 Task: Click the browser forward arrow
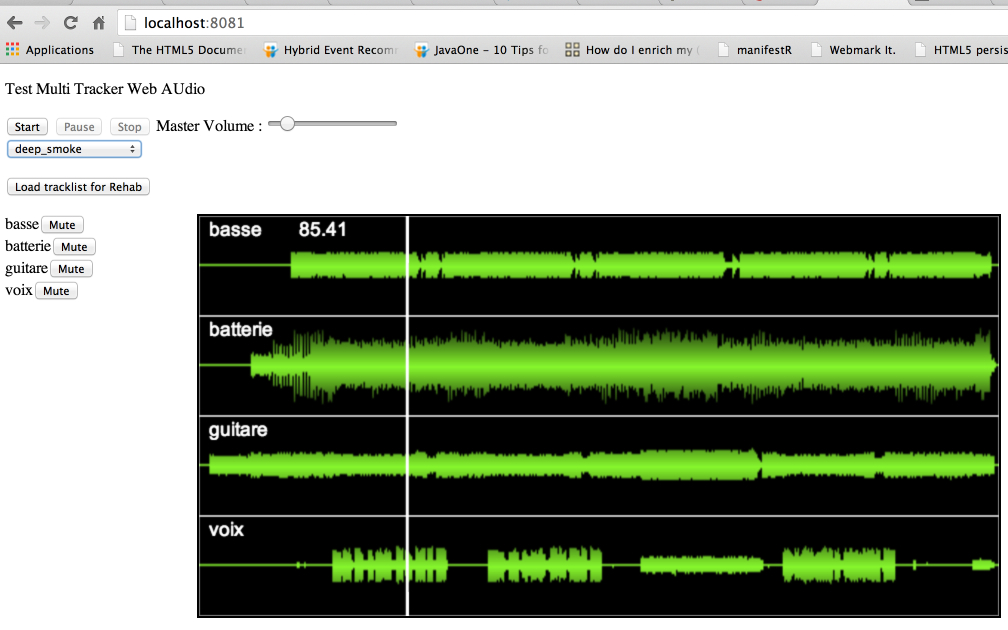[42, 23]
